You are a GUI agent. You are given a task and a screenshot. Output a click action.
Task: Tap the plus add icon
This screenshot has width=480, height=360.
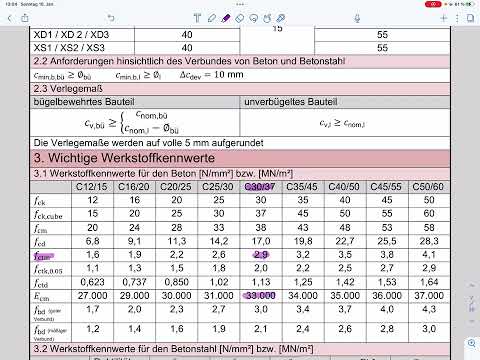tap(444, 18)
